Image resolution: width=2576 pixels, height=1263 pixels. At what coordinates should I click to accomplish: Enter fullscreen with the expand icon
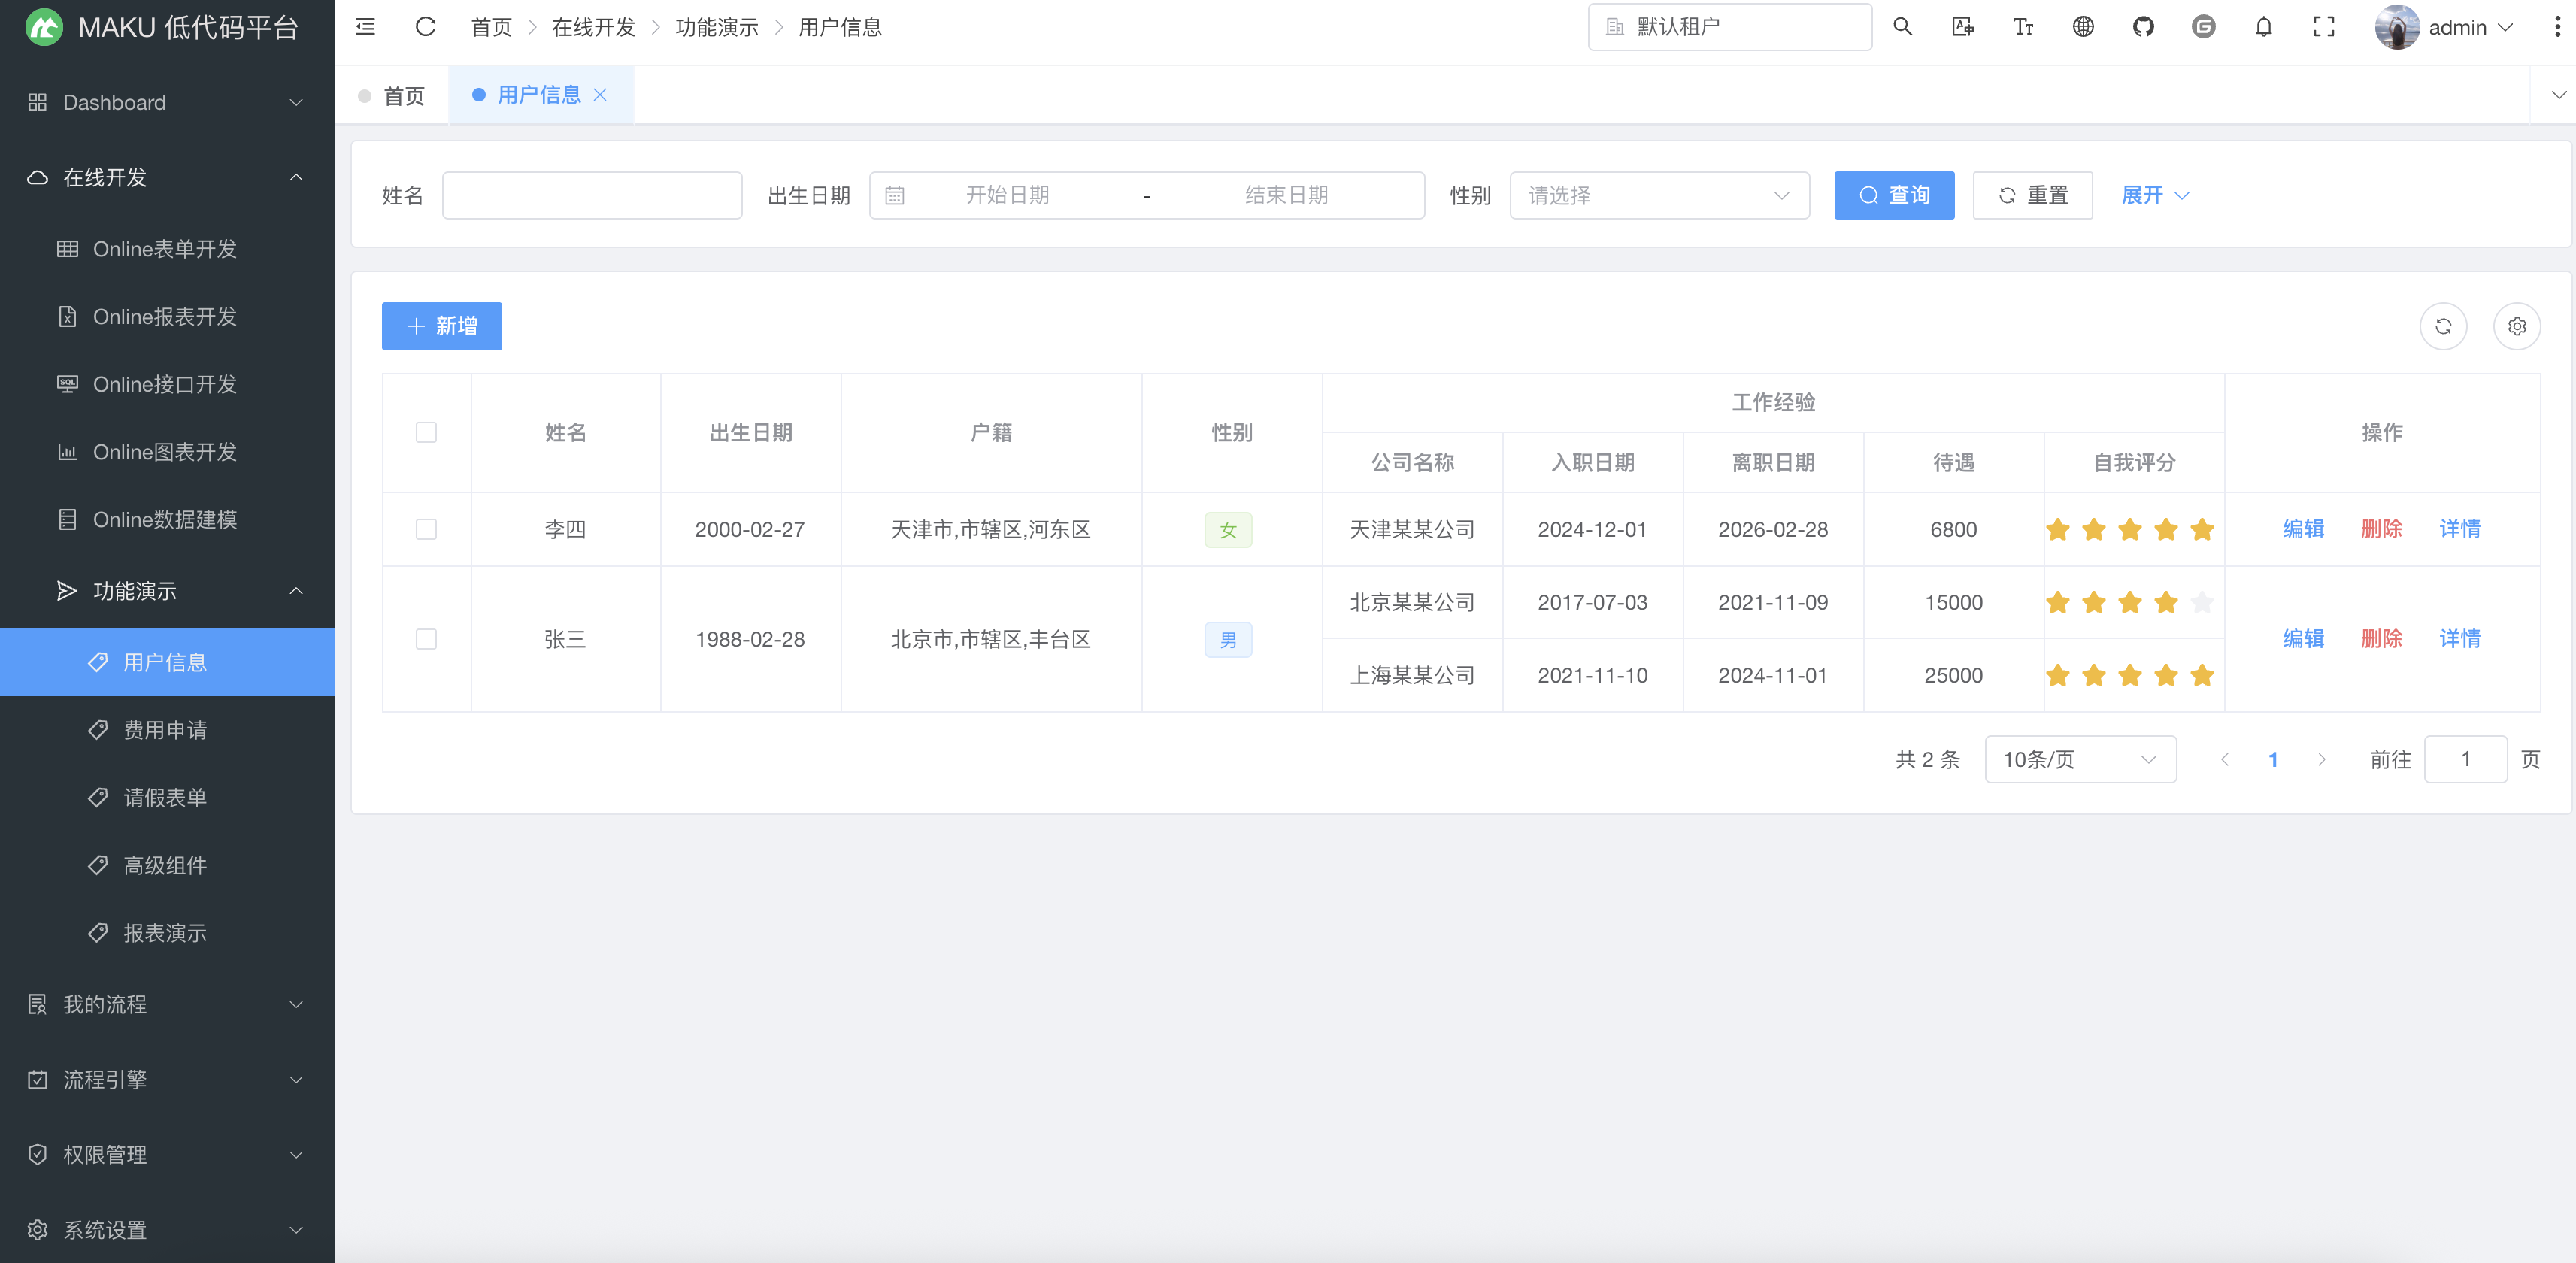click(x=2324, y=27)
